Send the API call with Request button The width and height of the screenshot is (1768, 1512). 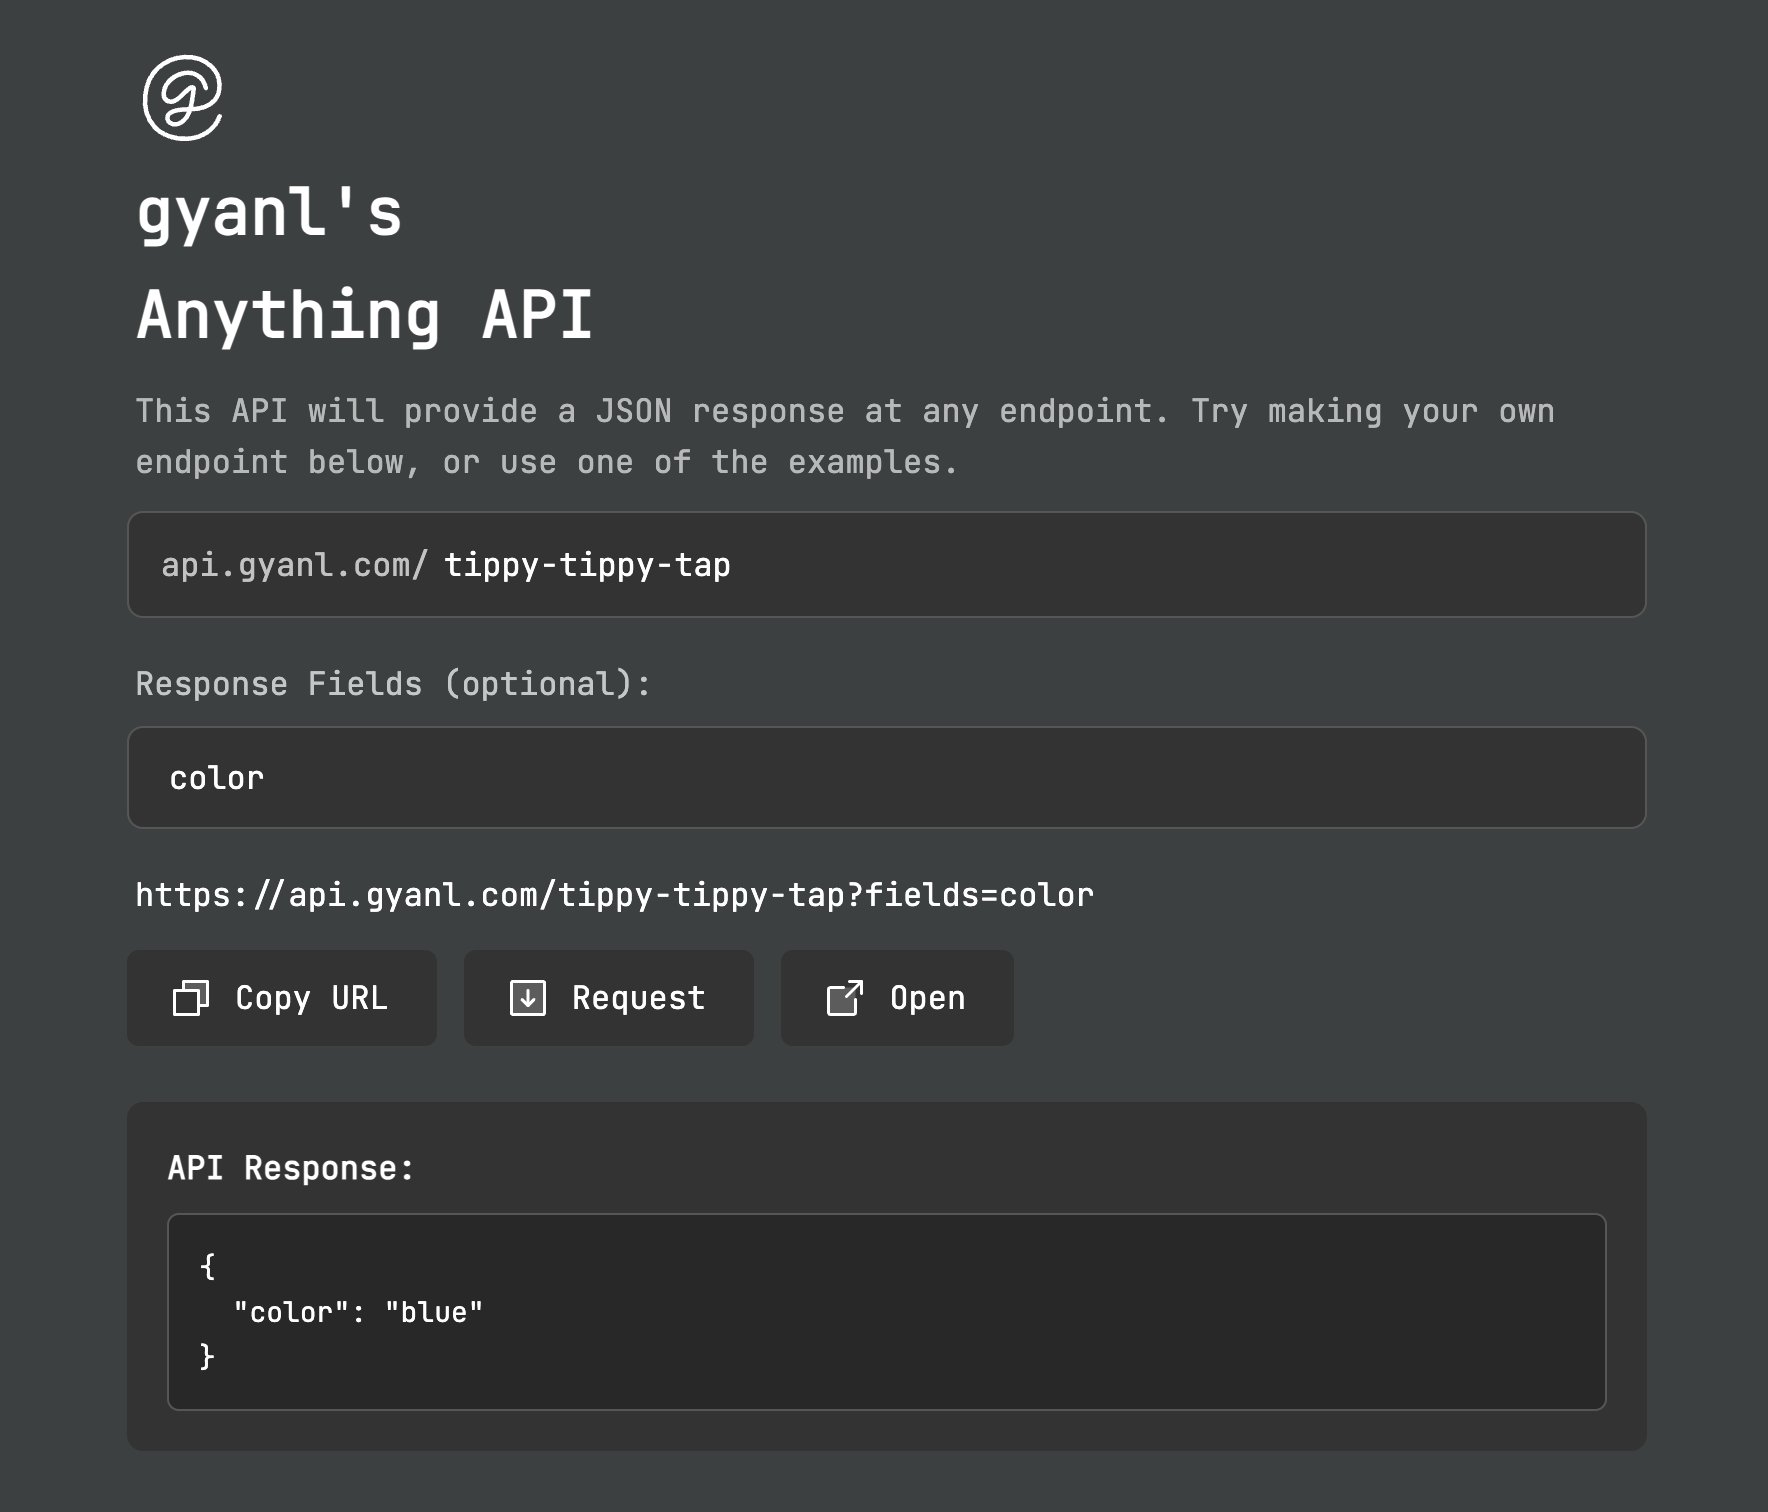pyautogui.click(x=608, y=998)
